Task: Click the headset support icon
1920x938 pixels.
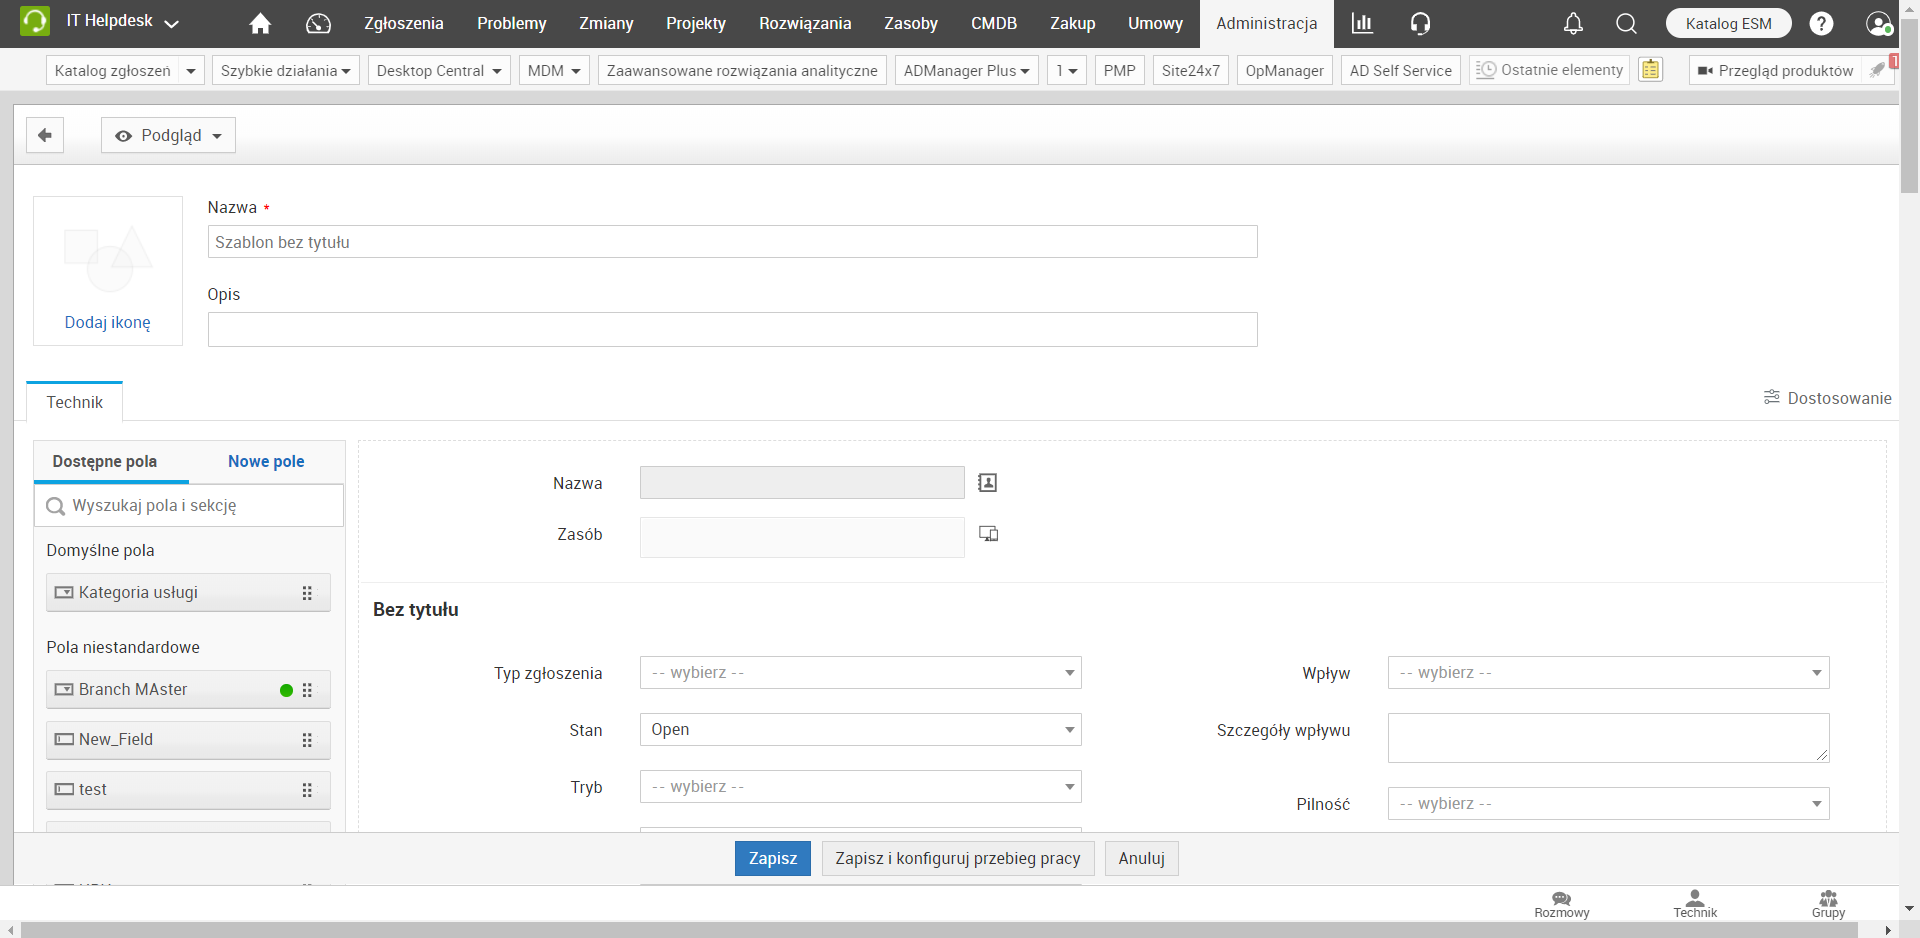Action: click(x=1420, y=23)
